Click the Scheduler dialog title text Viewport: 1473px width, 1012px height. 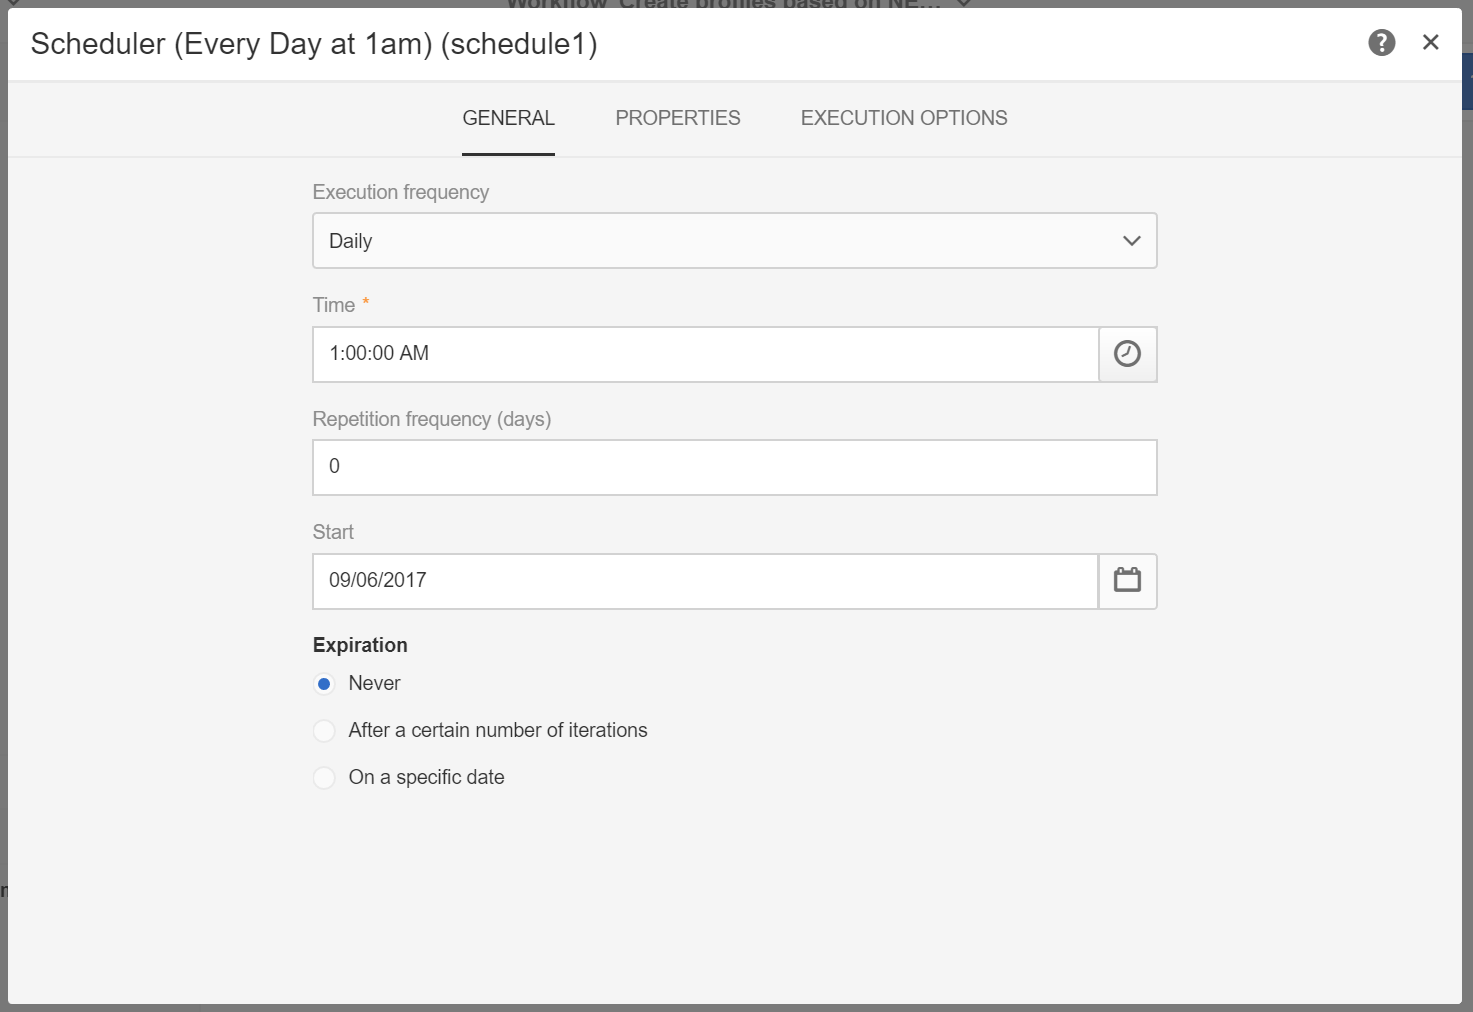[314, 44]
